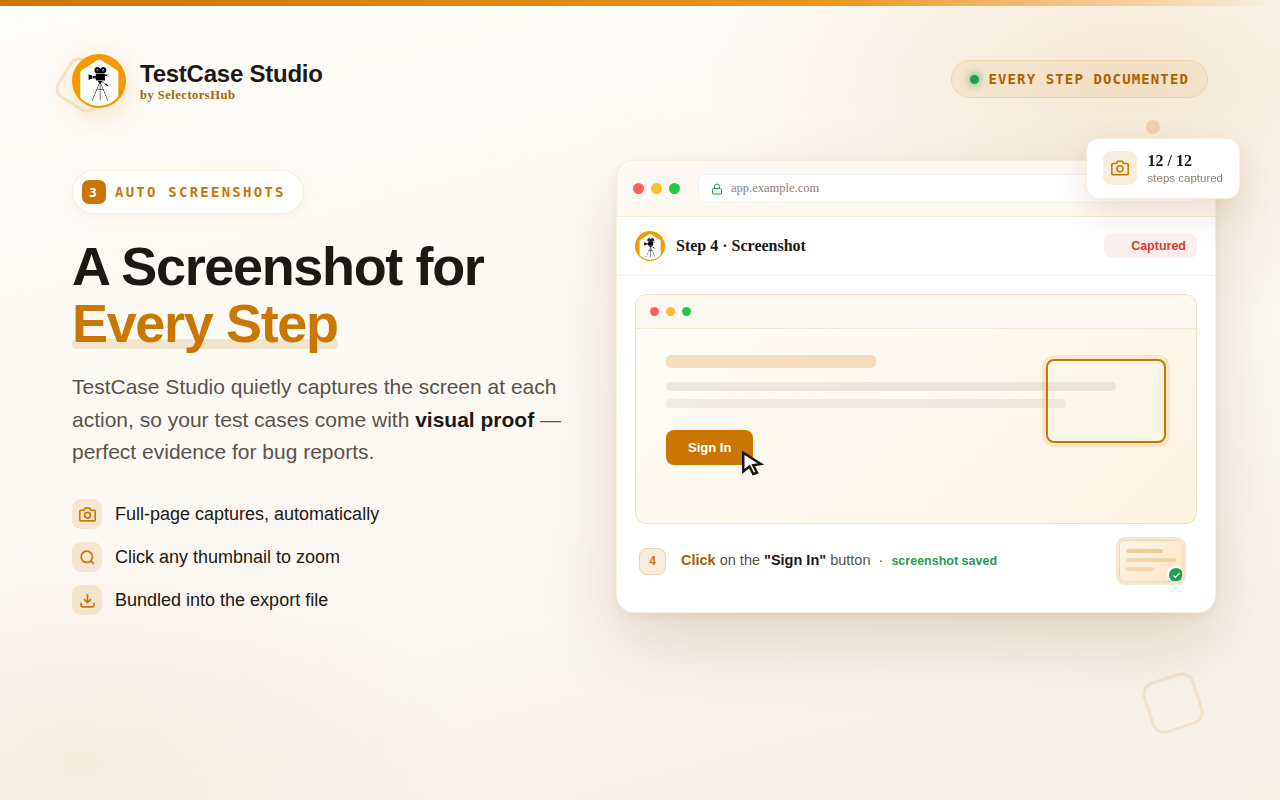Screen dimensions: 1280x800
Task: Click the Bundled into the export file text
Action: (221, 600)
